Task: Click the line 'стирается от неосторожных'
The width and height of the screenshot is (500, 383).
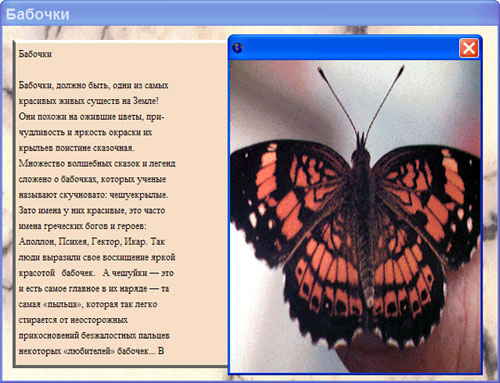Action: pos(73,320)
